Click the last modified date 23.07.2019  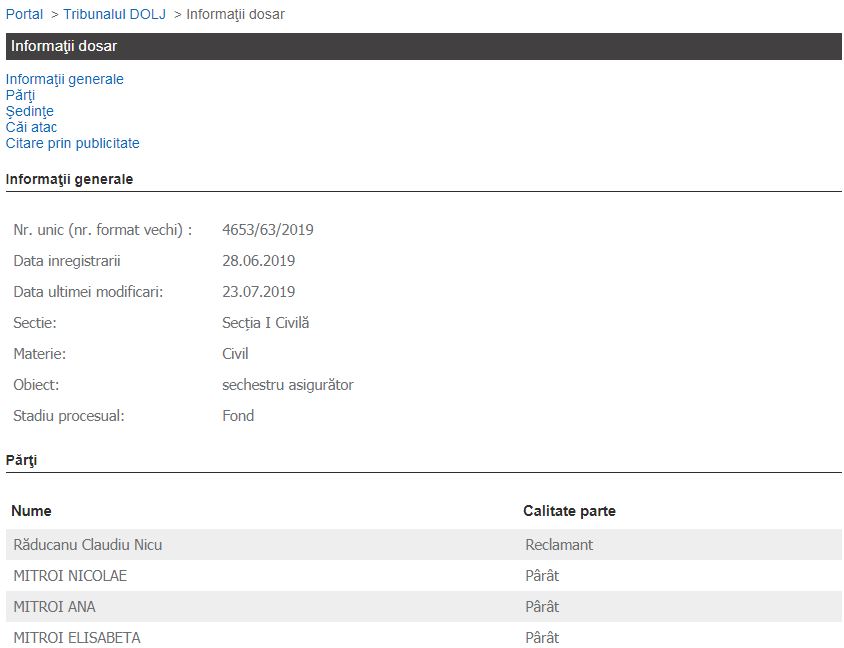point(258,292)
